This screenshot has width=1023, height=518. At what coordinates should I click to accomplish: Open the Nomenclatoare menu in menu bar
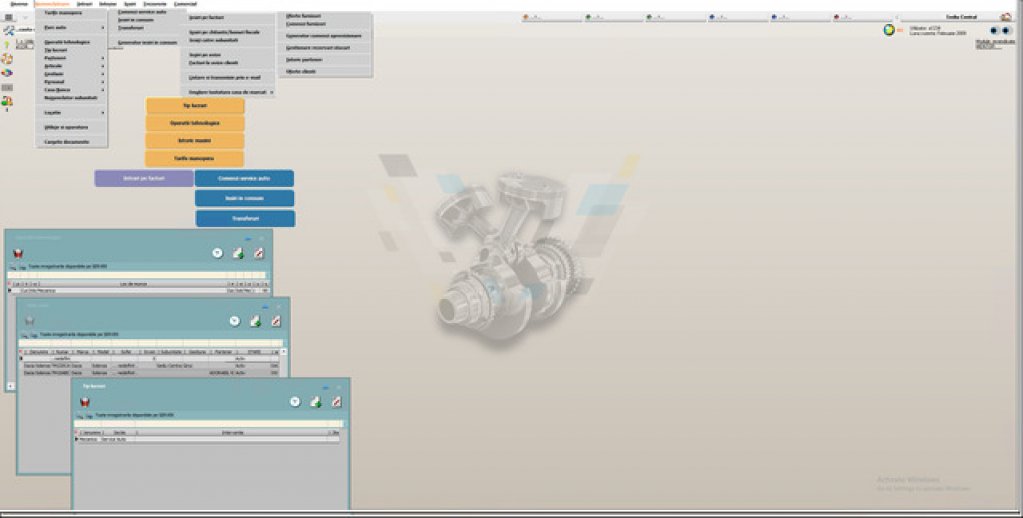click(52, 4)
